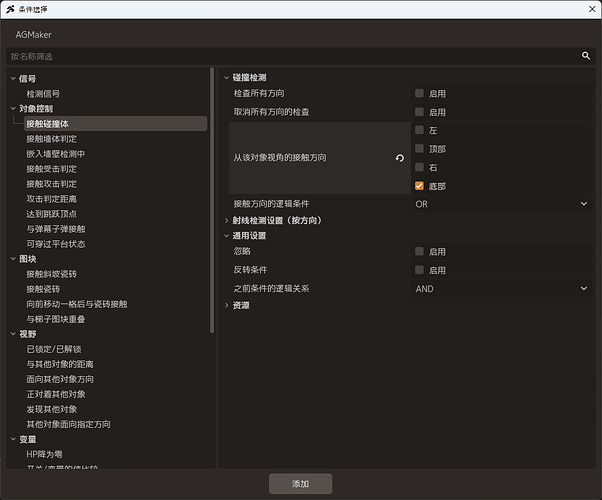Select 与弹幕子弹接触 in the tree
The width and height of the screenshot is (602, 500).
[x=56, y=229]
